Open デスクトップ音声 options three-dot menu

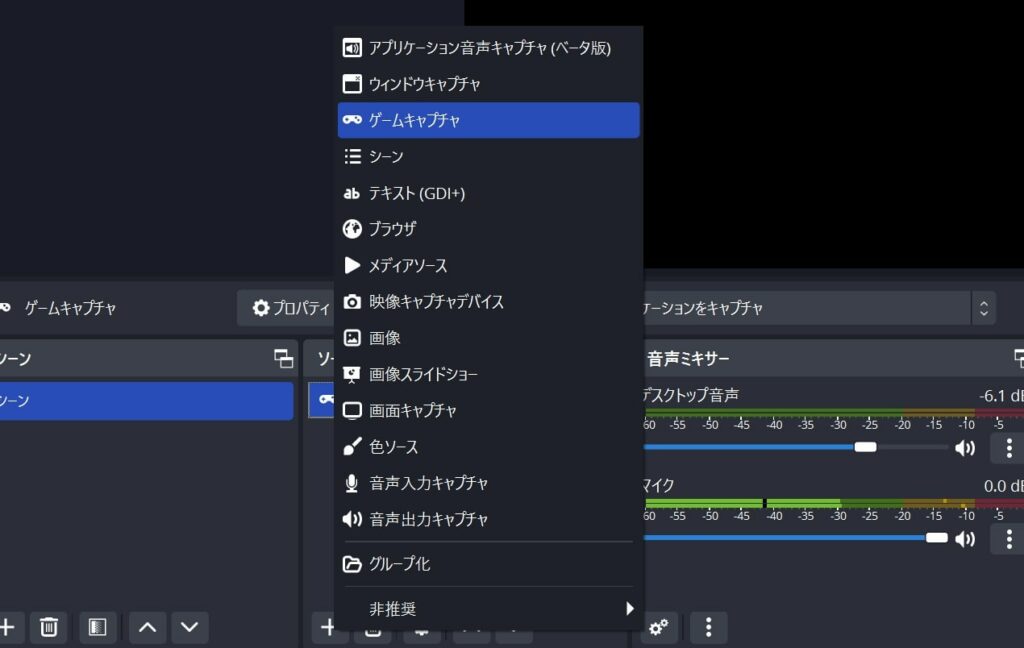click(x=1009, y=447)
